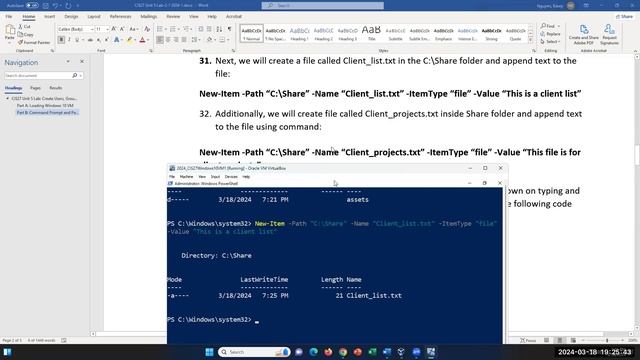This screenshot has width=640, height=360.
Task: Toggle Superscript formatting
Action: tap(107, 40)
